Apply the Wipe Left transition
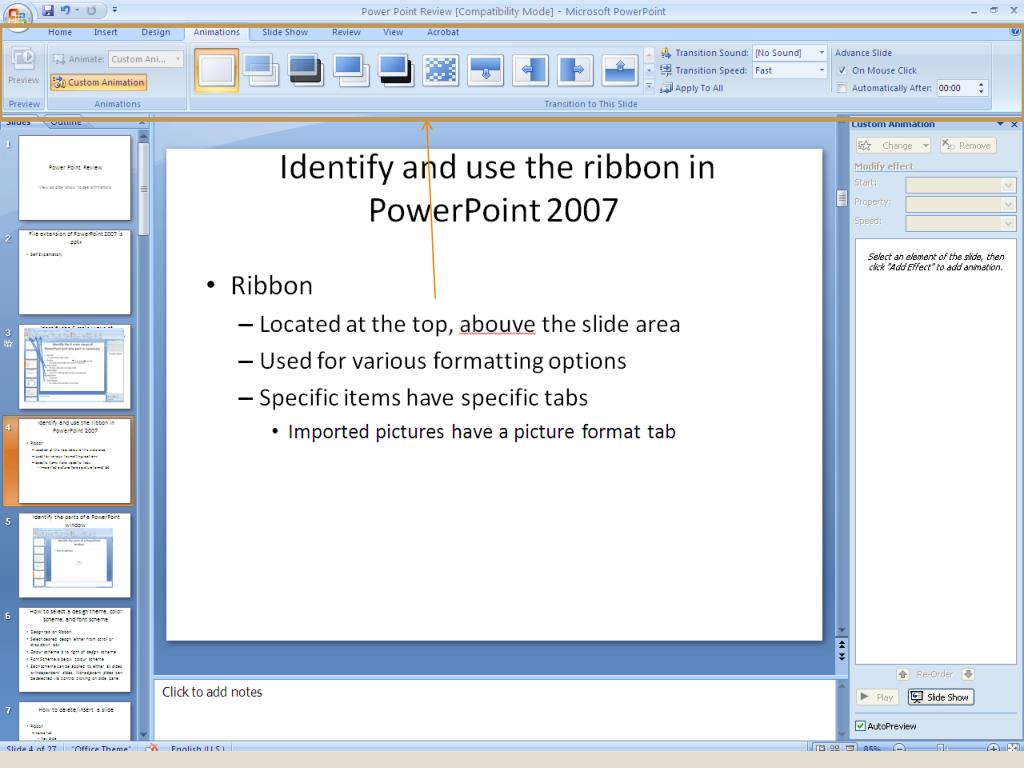1024x768 pixels. point(530,70)
